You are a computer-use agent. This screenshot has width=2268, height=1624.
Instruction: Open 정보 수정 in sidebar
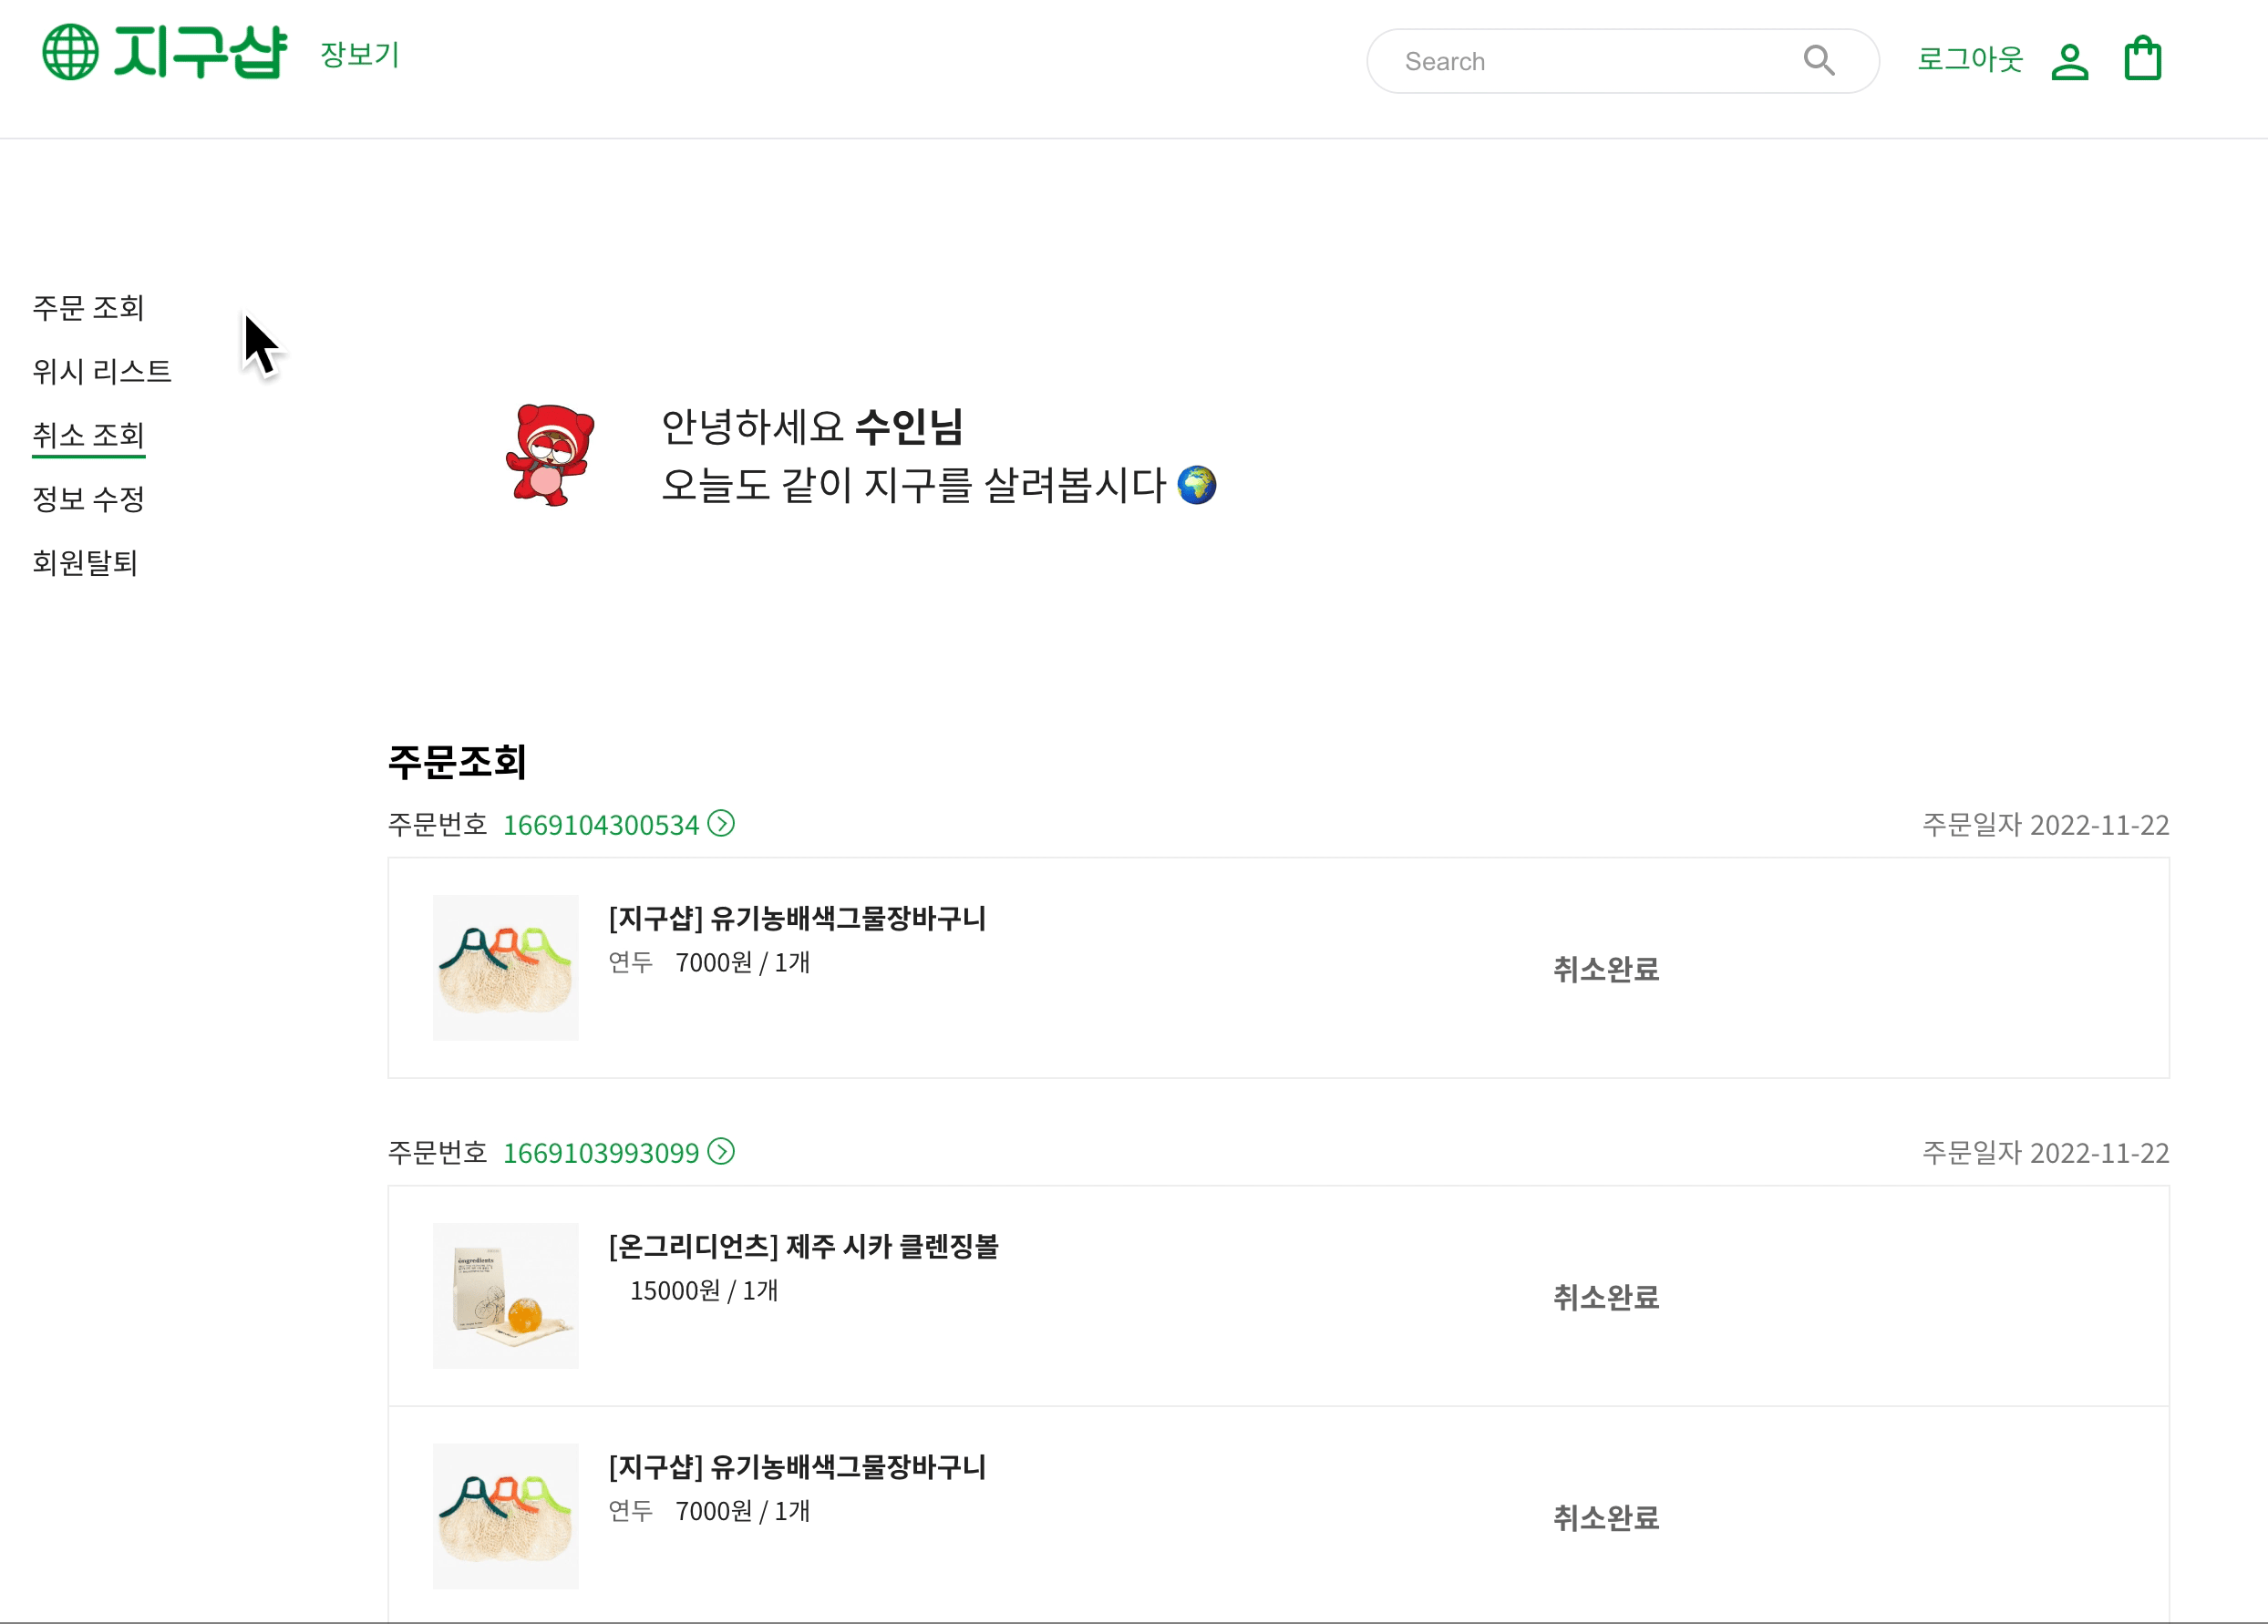pos(88,499)
